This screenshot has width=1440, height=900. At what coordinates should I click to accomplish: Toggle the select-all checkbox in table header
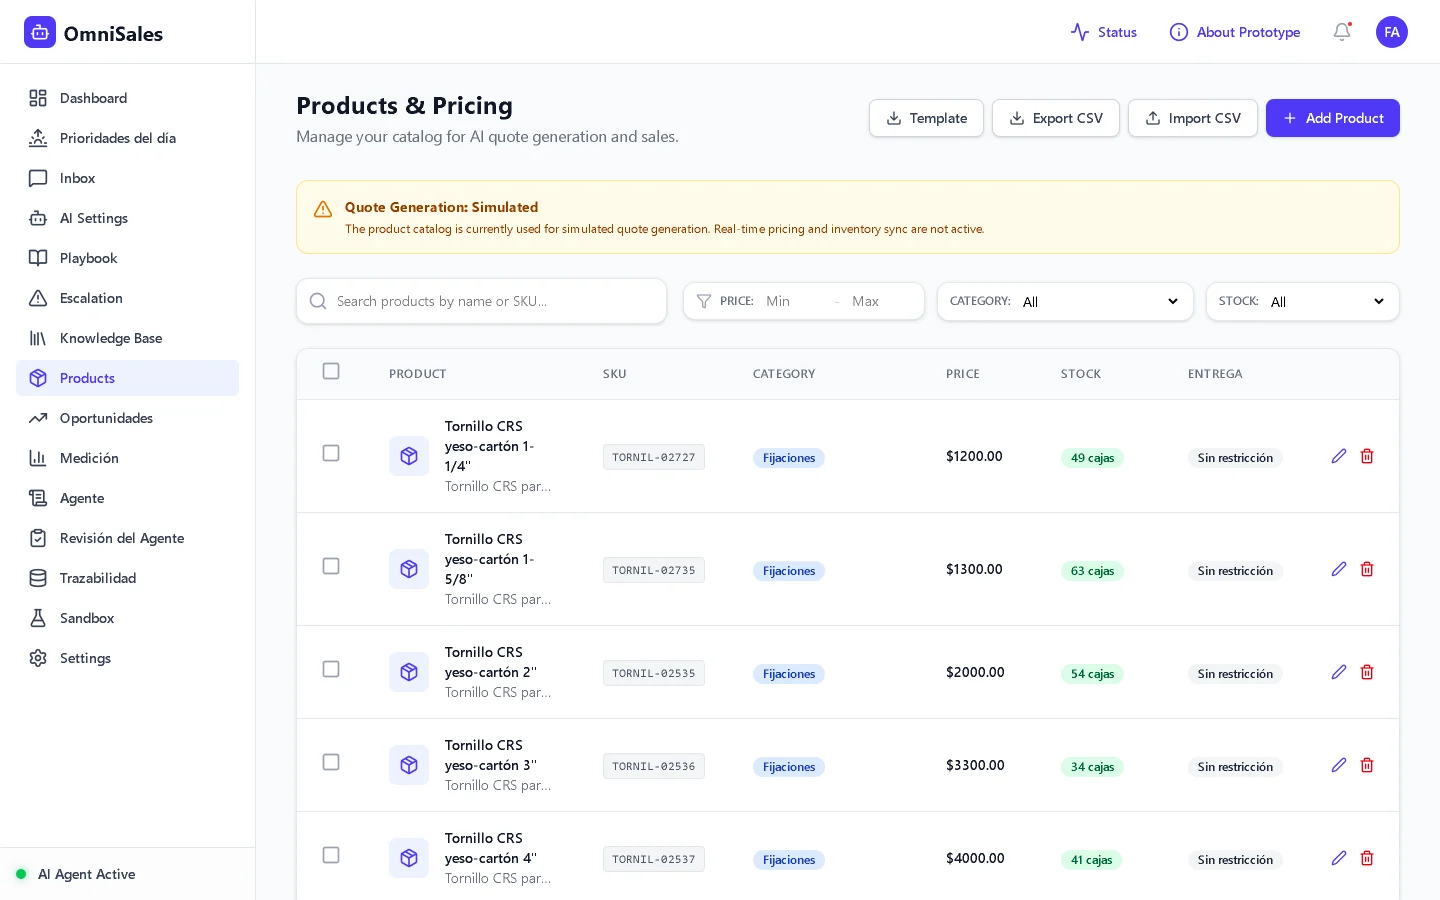click(x=331, y=371)
